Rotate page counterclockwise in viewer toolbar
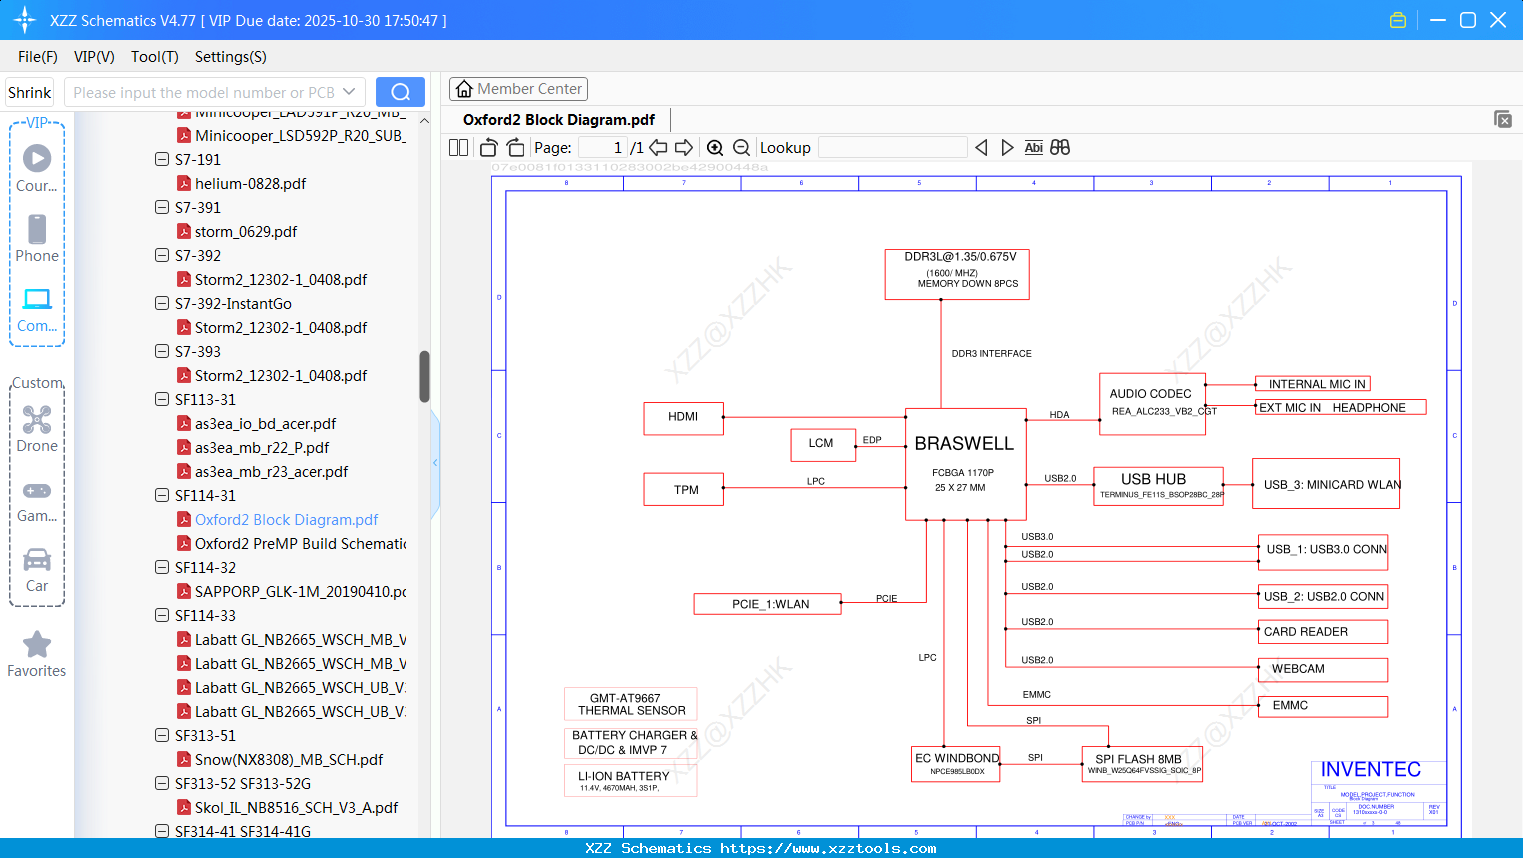1523x858 pixels. coord(489,148)
